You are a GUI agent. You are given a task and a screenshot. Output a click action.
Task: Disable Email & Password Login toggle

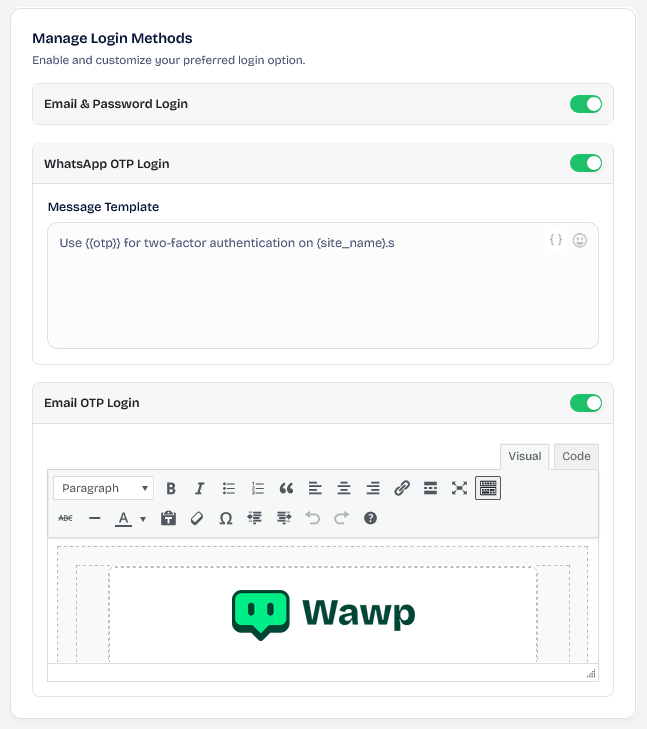point(586,104)
